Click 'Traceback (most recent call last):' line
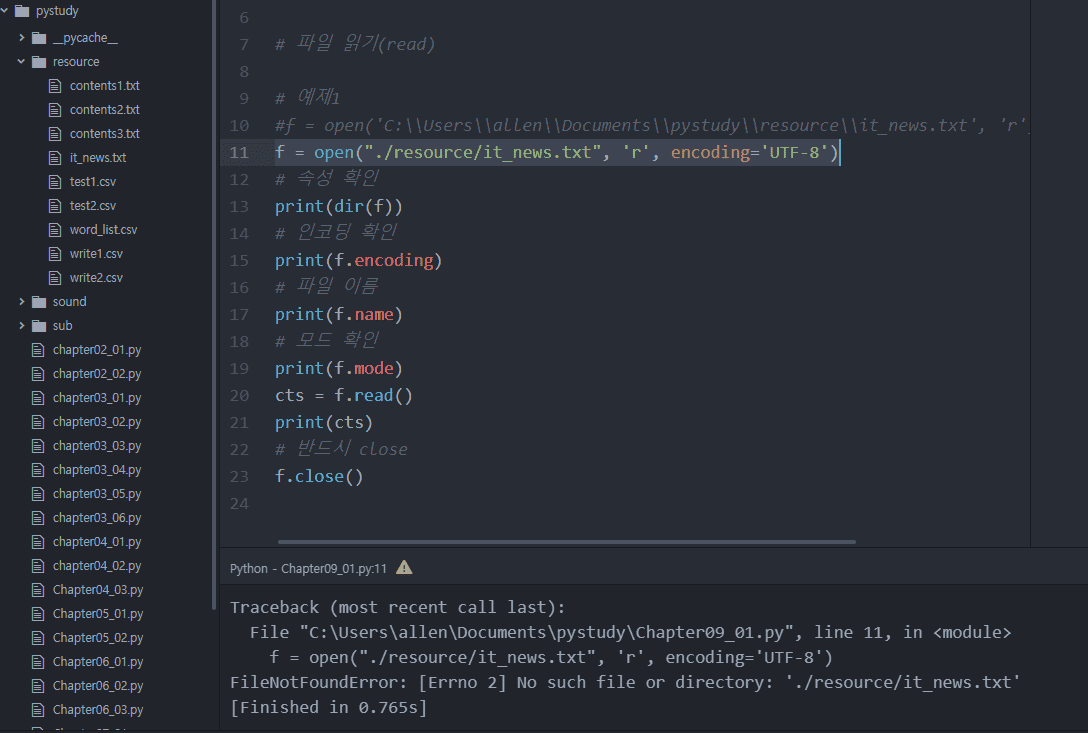Viewport: 1088px width, 733px height. pos(398,607)
